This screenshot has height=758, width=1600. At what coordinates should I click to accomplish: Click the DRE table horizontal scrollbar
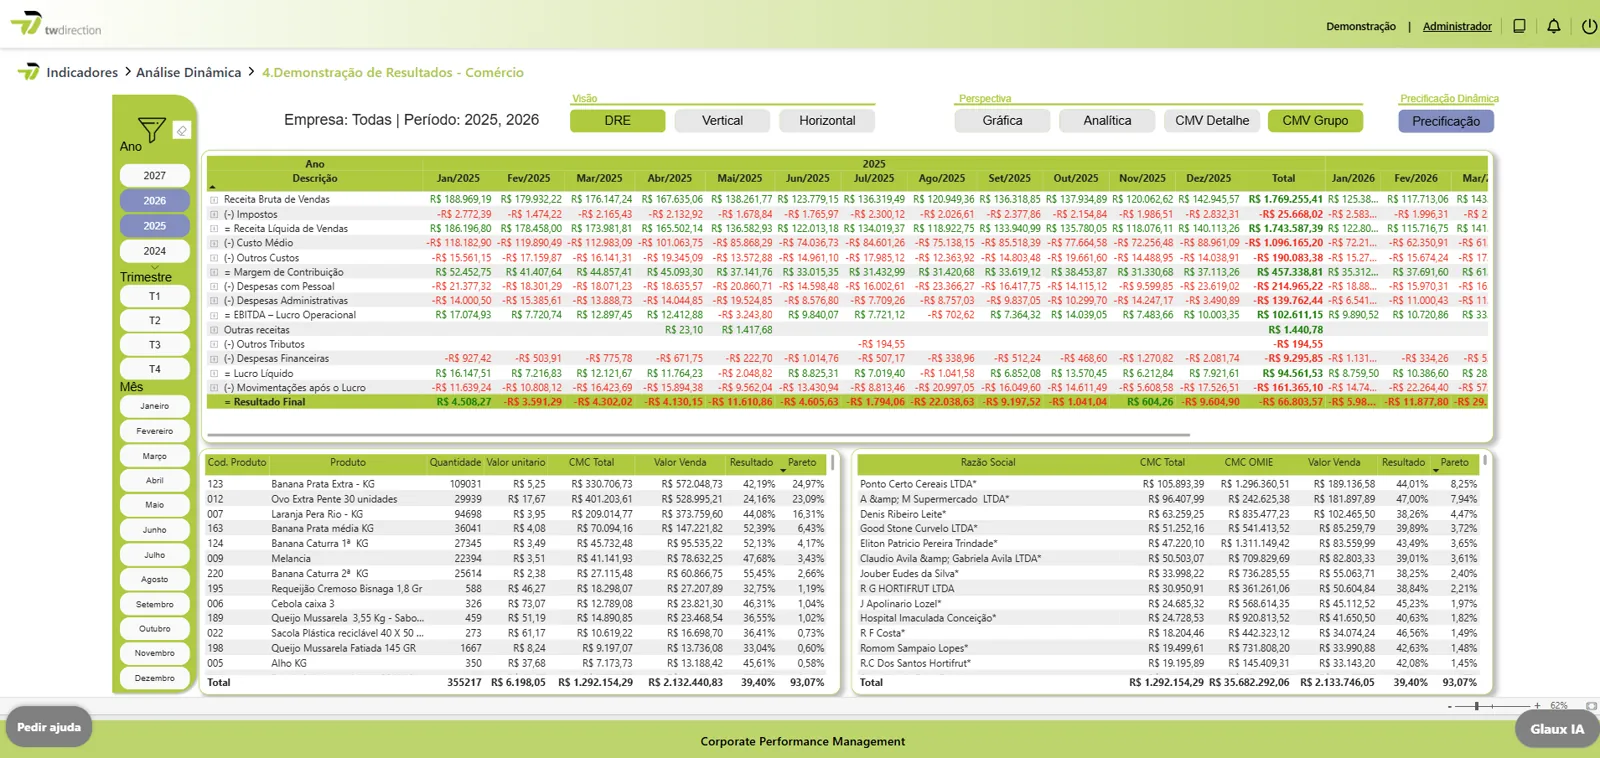click(698, 435)
